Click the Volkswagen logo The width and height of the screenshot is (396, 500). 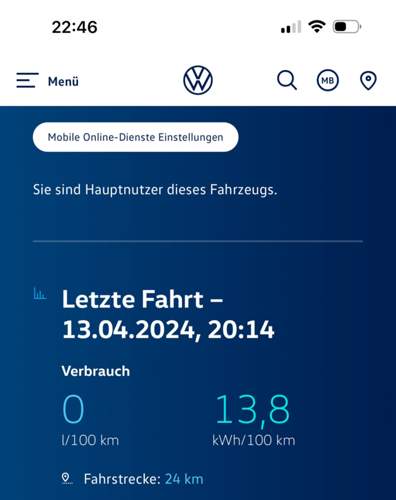(x=198, y=80)
